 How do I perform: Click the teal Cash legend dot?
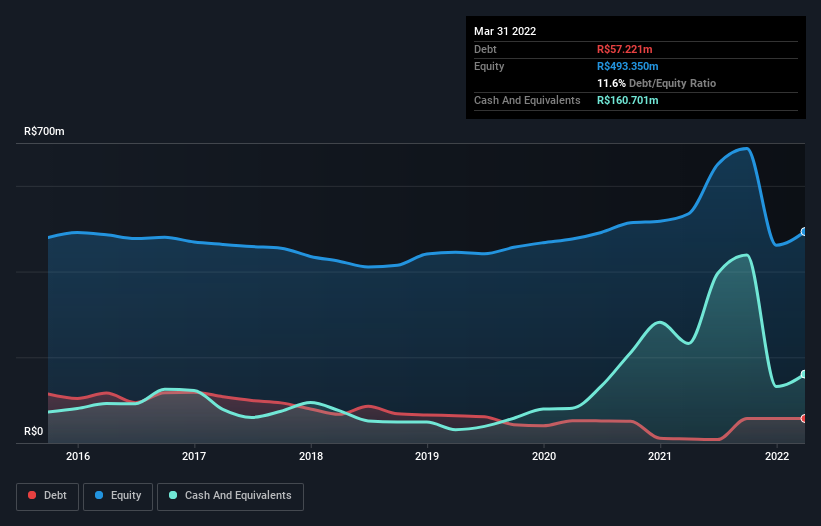click(x=173, y=495)
